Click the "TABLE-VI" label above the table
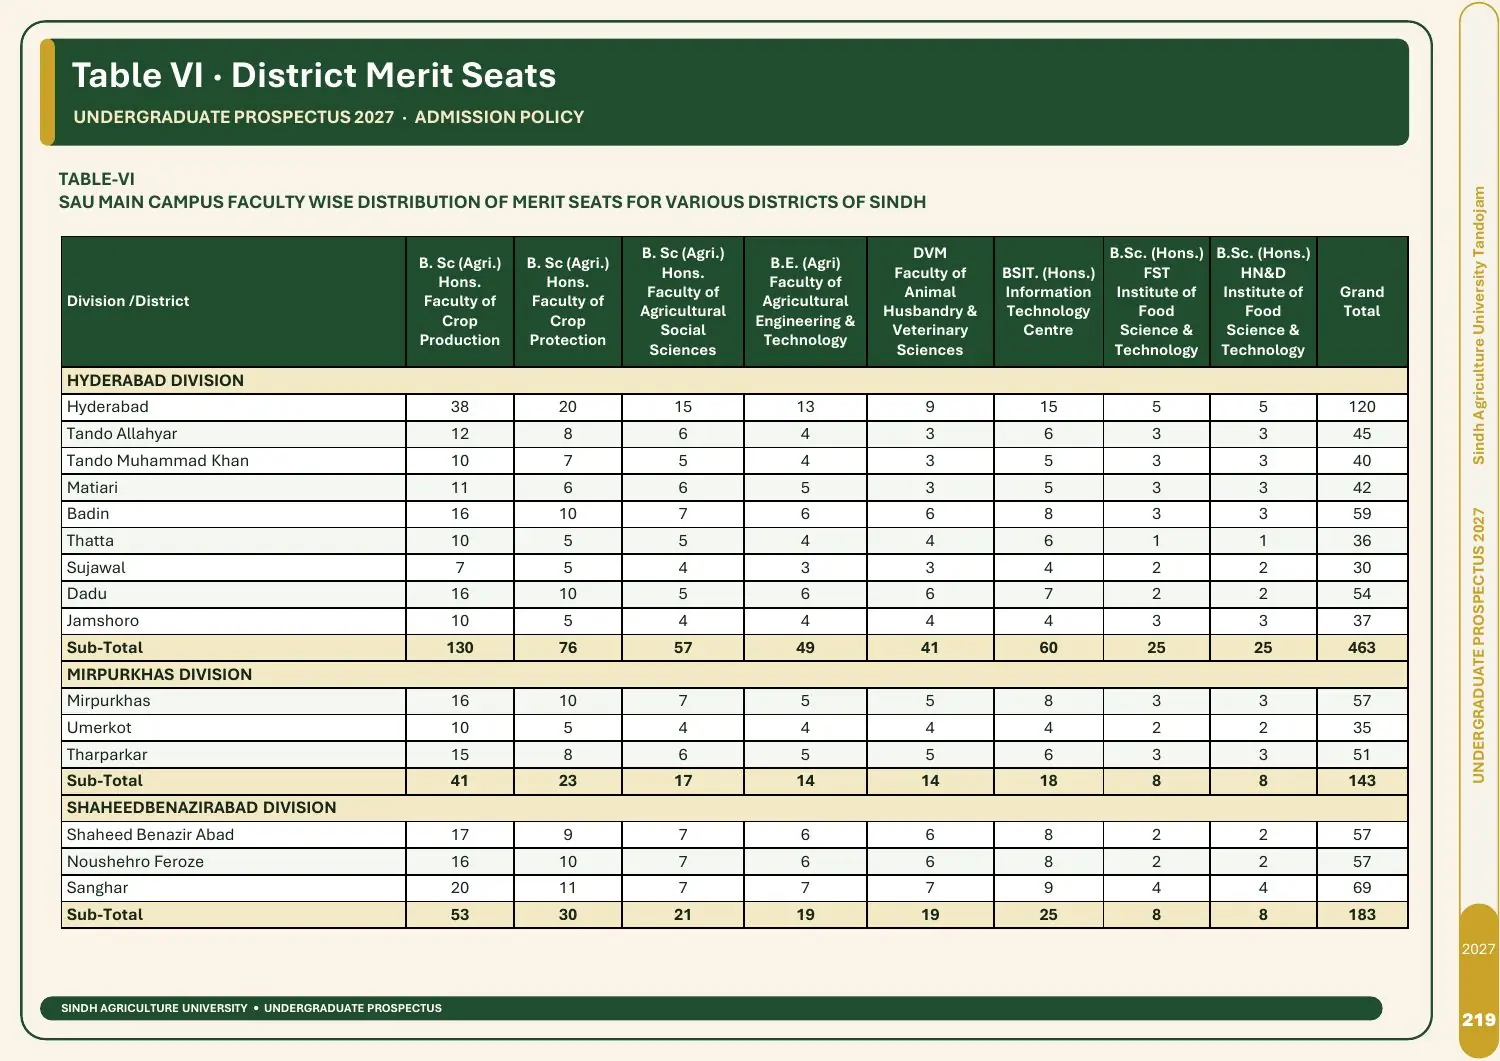Image resolution: width=1500 pixels, height=1061 pixels. (96, 179)
